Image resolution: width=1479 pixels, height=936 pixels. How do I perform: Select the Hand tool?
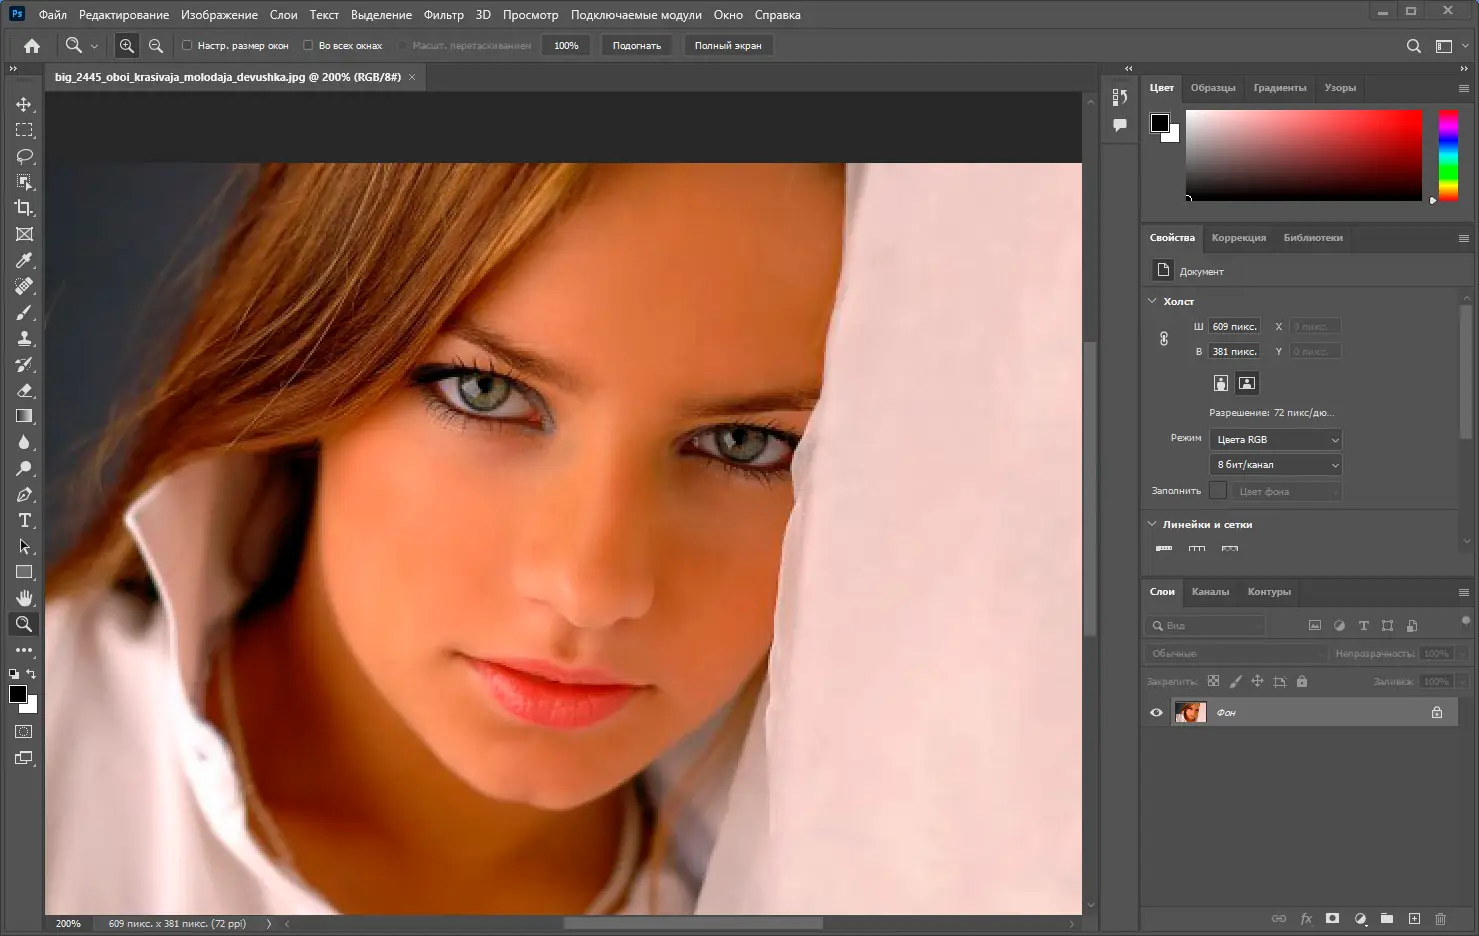tap(24, 597)
